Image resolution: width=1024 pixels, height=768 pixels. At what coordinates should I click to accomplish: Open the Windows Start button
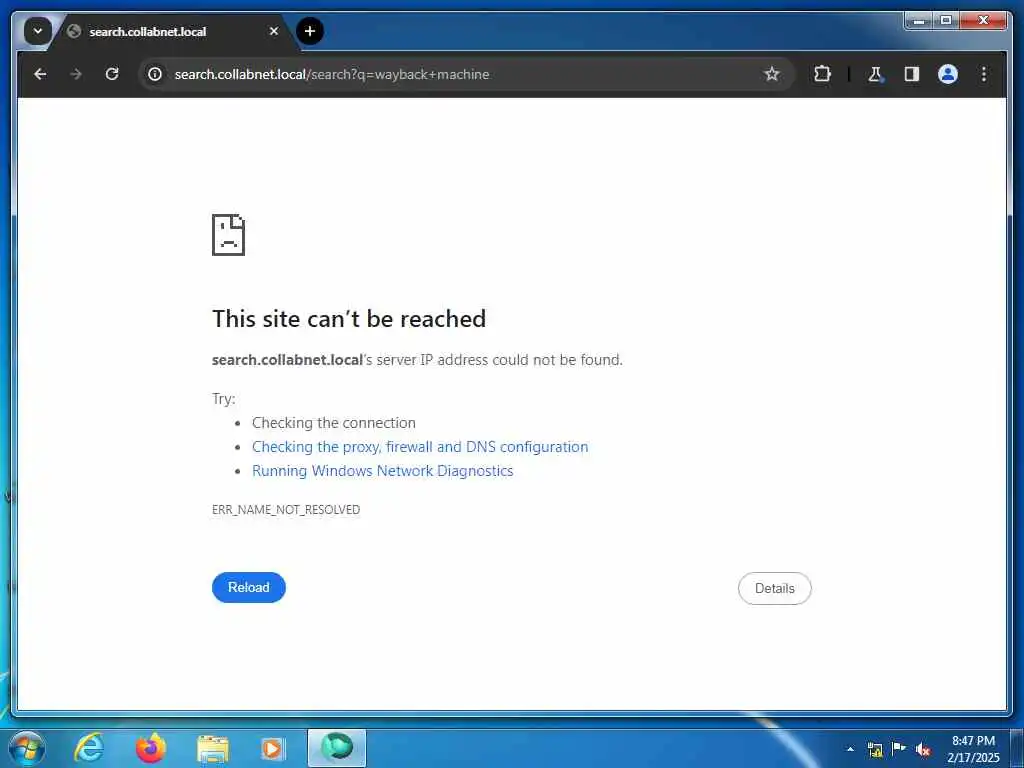[x=27, y=748]
